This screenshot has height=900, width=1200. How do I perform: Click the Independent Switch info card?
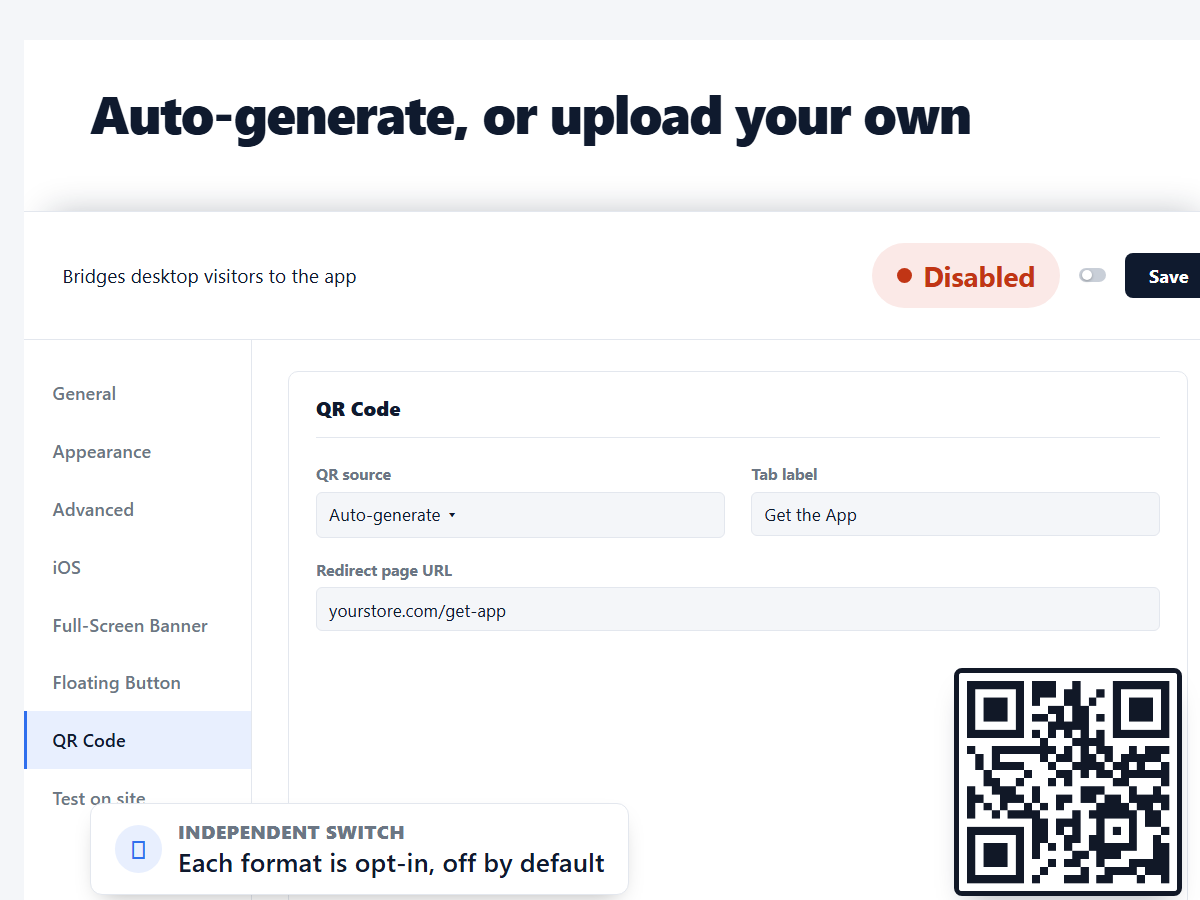pos(360,849)
